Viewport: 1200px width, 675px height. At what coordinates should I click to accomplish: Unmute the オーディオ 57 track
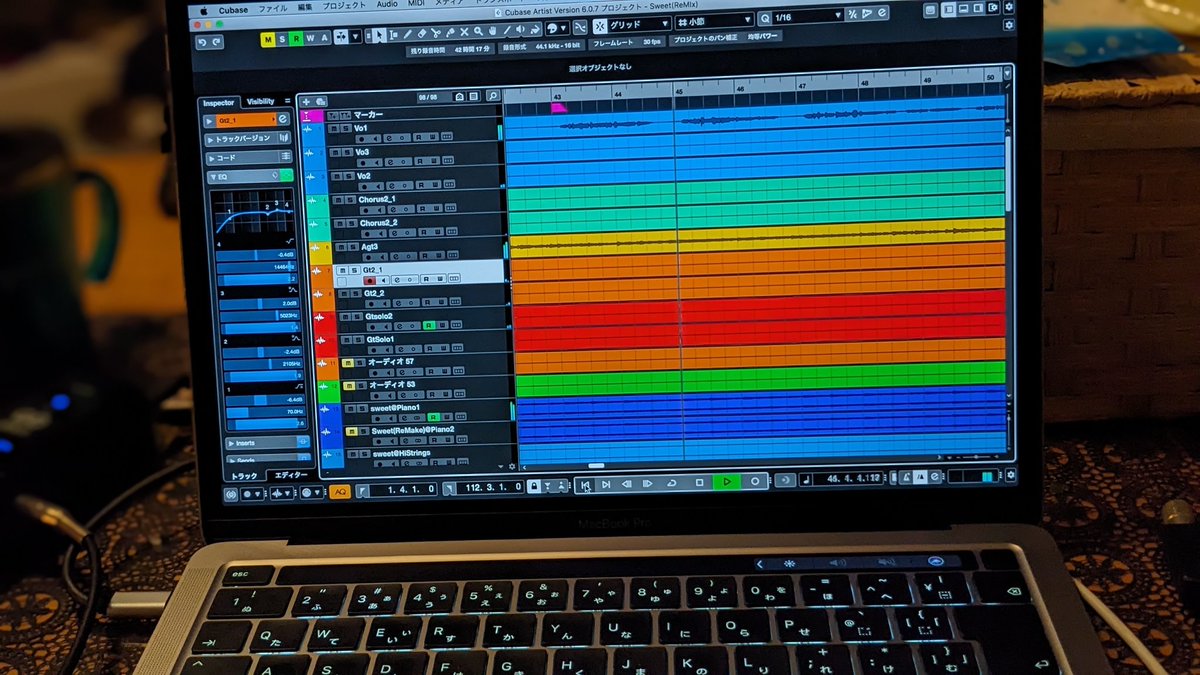[348, 363]
